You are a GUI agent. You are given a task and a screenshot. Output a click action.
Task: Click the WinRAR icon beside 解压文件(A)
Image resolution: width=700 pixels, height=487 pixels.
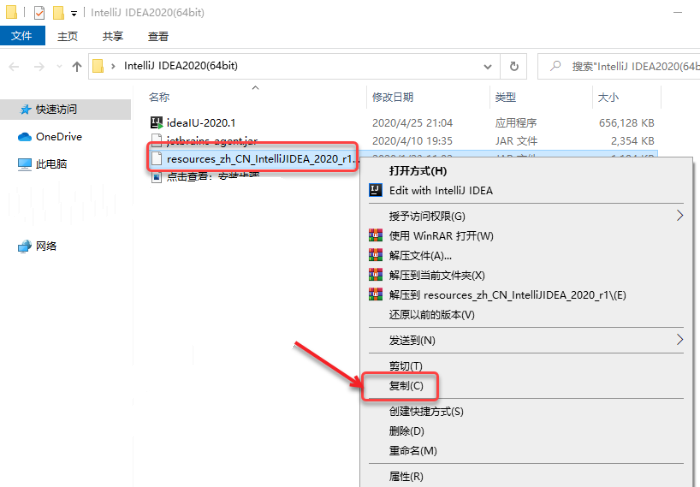[375, 255]
